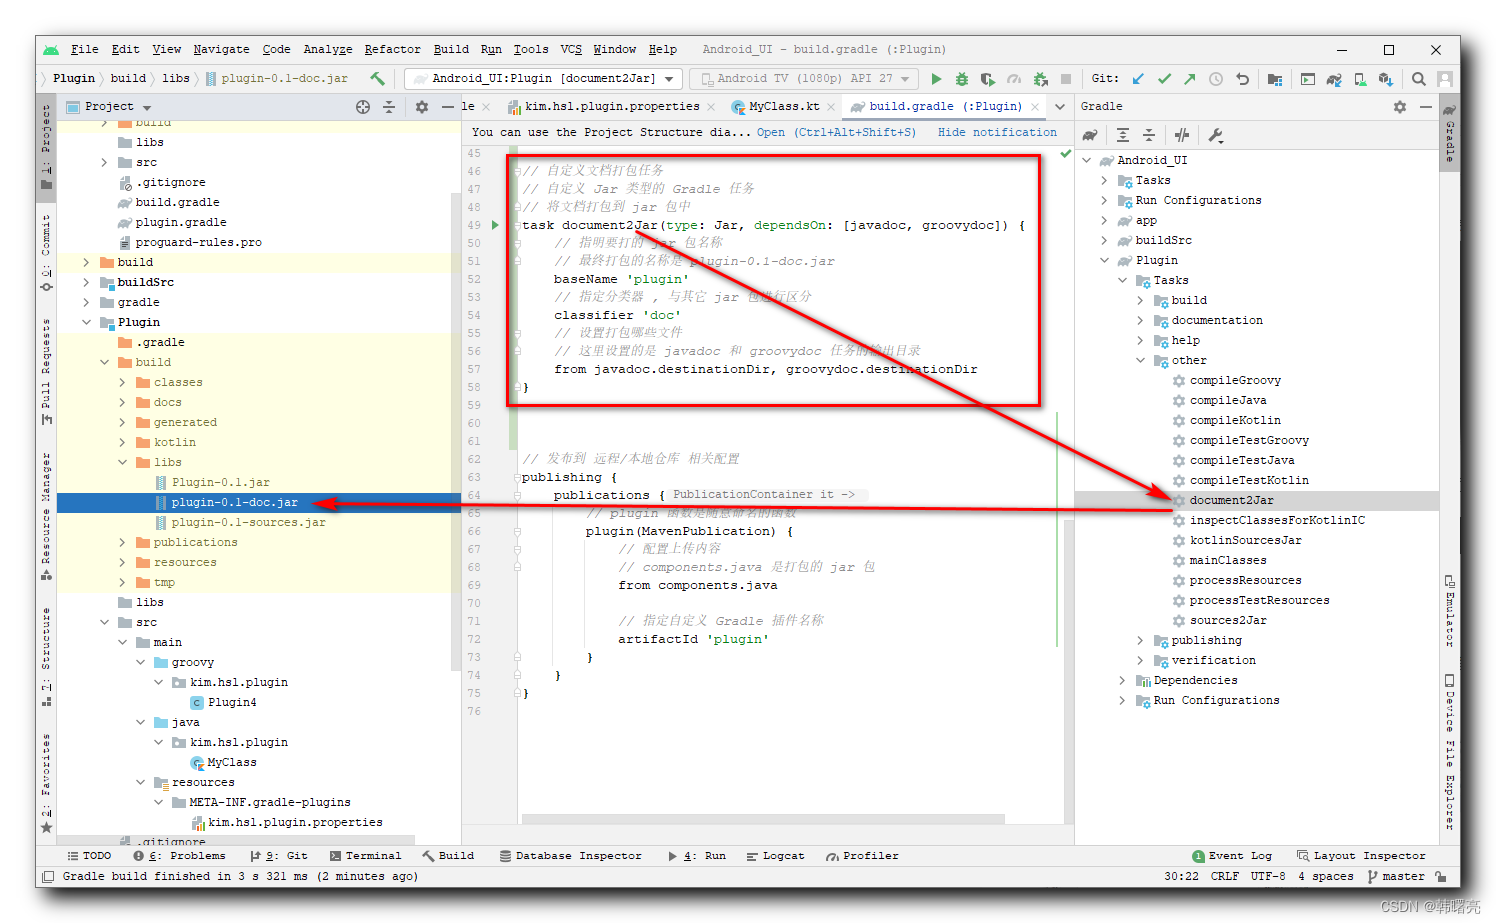Screen dimensions: 1496x923
Task: Open AVD Manager icon
Action: 1360,79
